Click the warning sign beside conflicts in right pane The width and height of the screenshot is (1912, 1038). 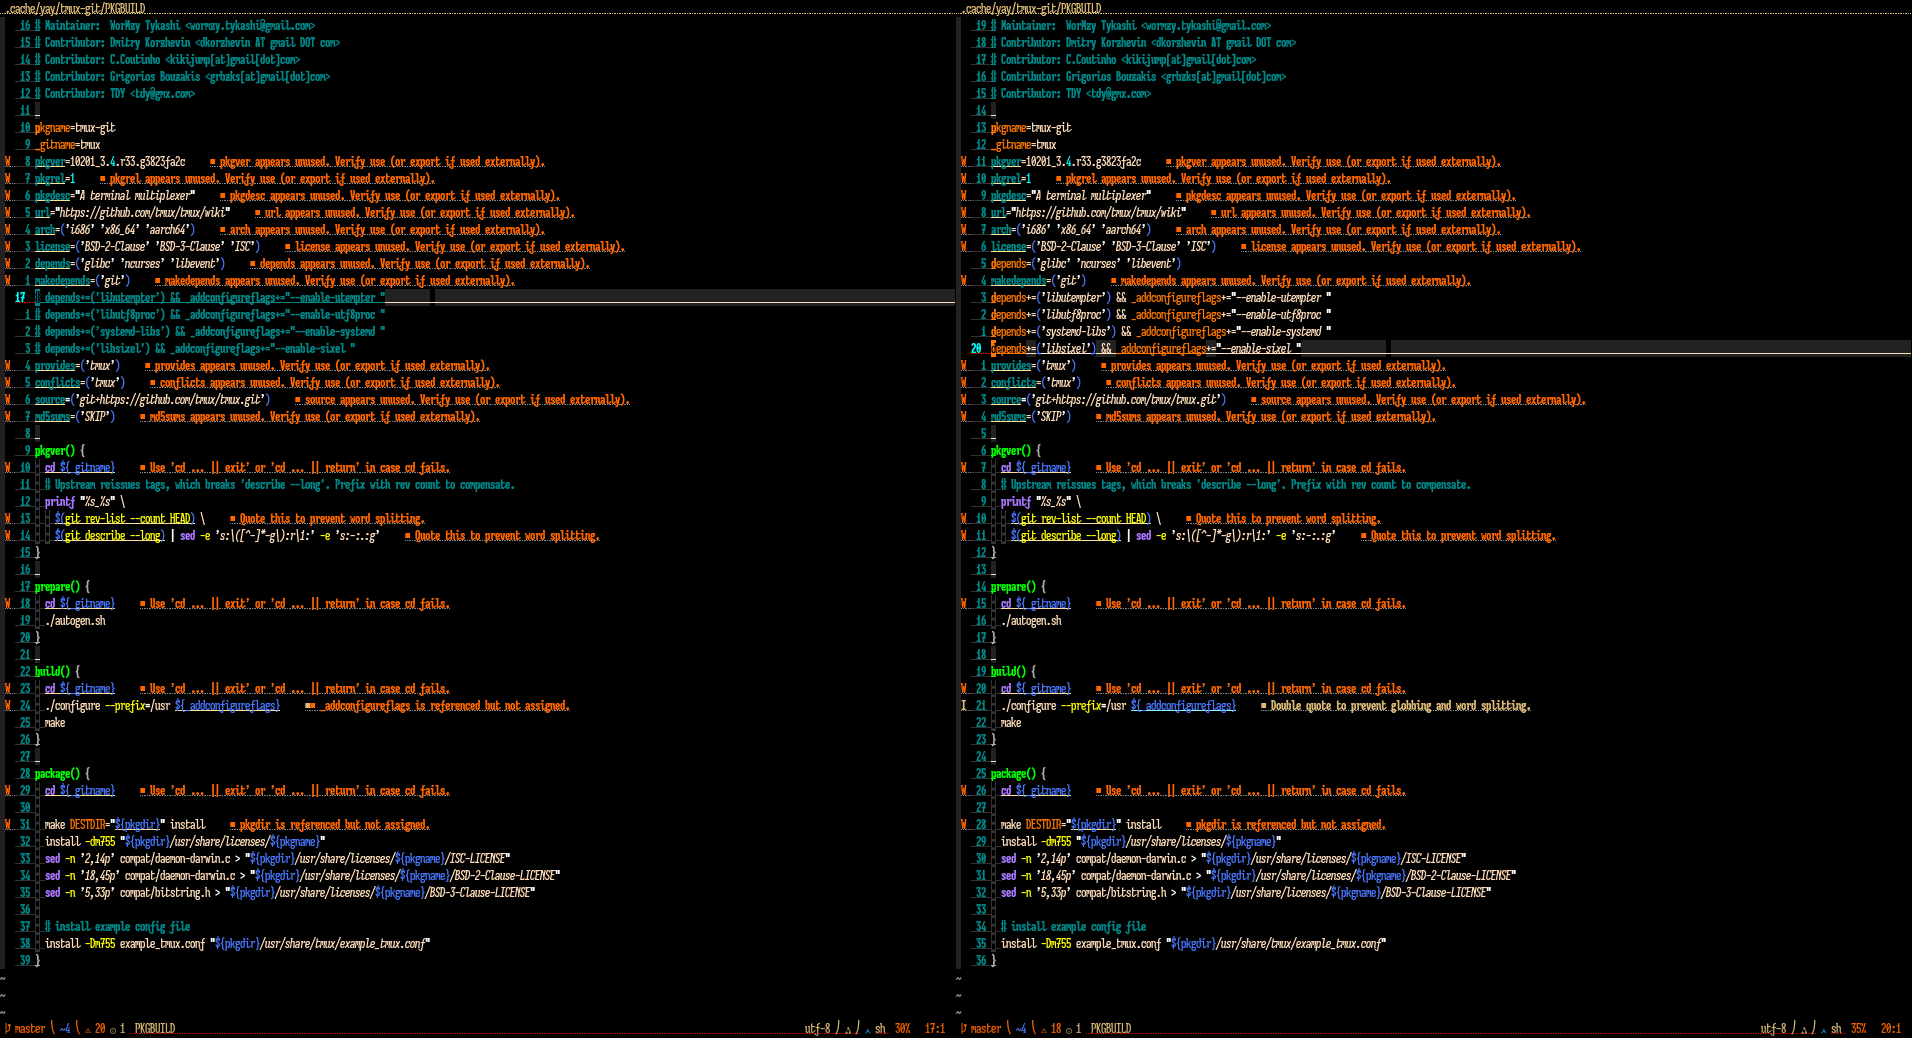click(x=964, y=383)
